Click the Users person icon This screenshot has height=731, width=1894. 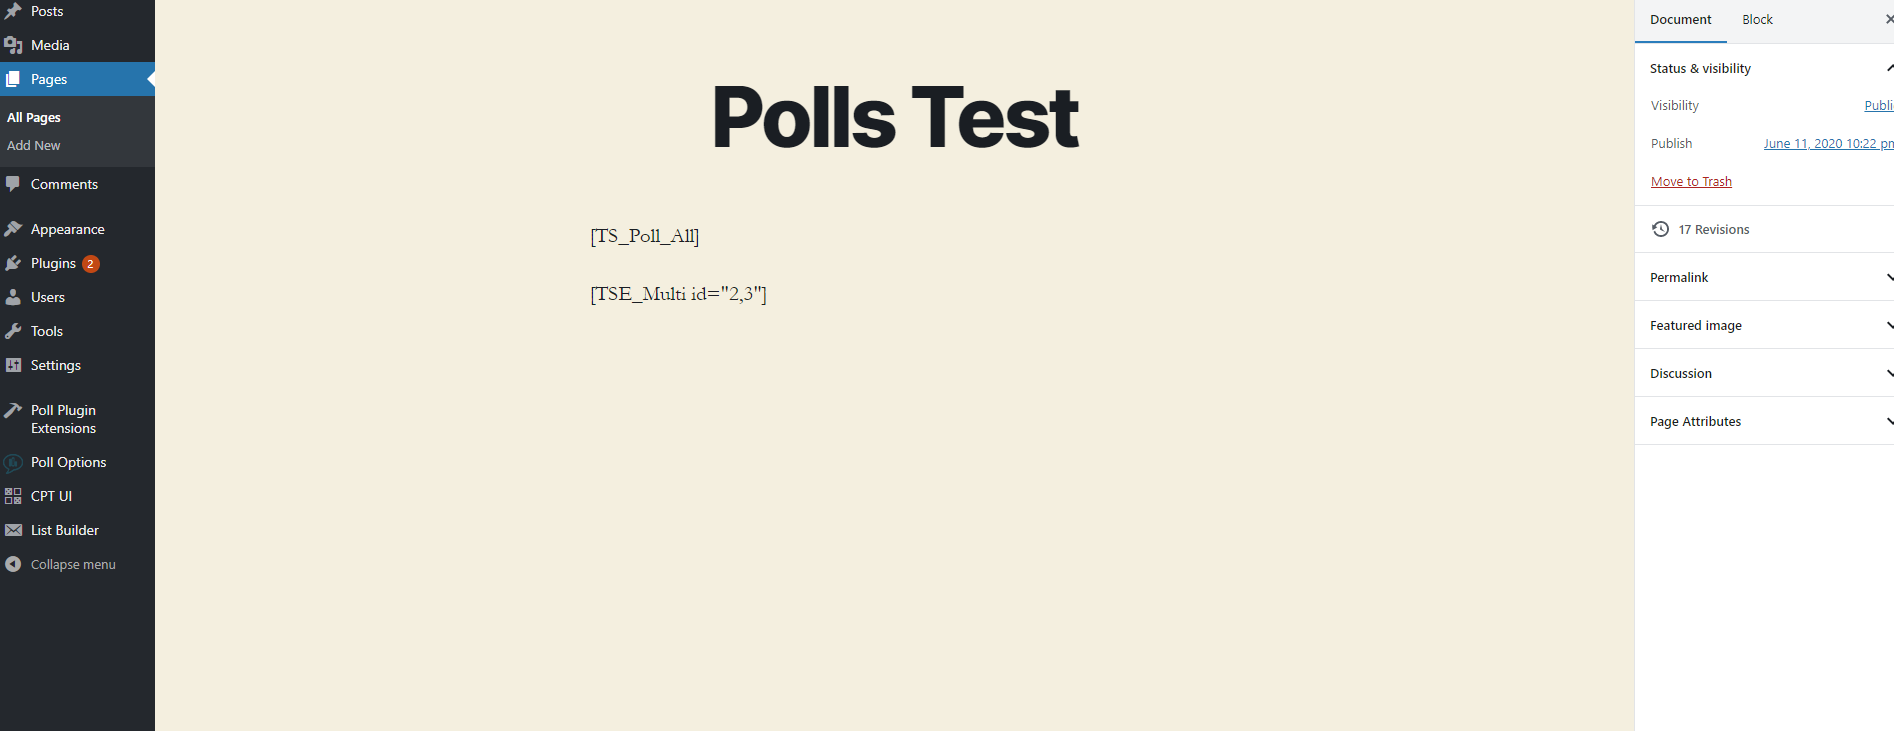(13, 297)
